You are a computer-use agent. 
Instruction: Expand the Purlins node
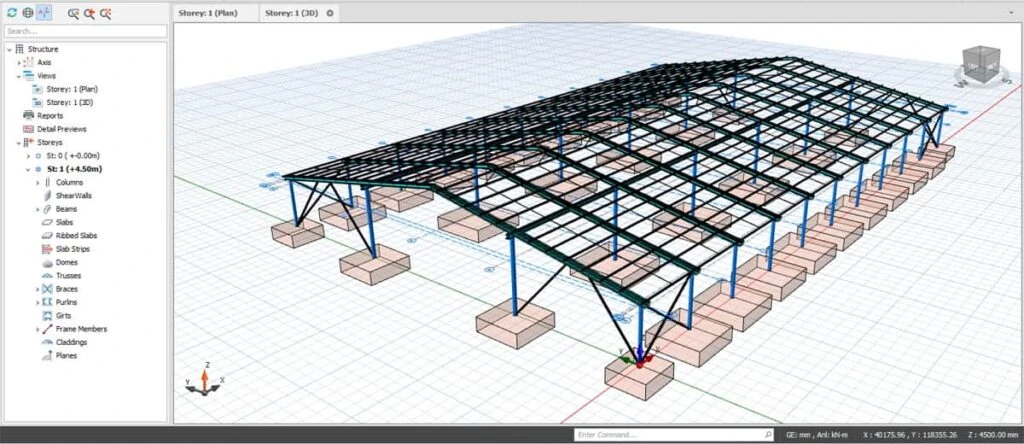pyautogui.click(x=37, y=302)
